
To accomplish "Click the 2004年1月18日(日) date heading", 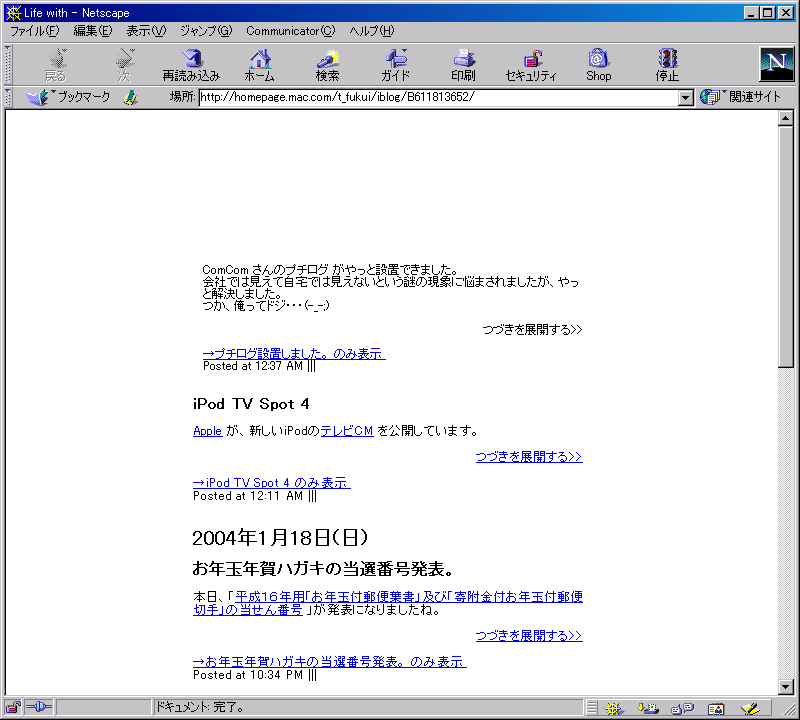I will coord(280,538).
